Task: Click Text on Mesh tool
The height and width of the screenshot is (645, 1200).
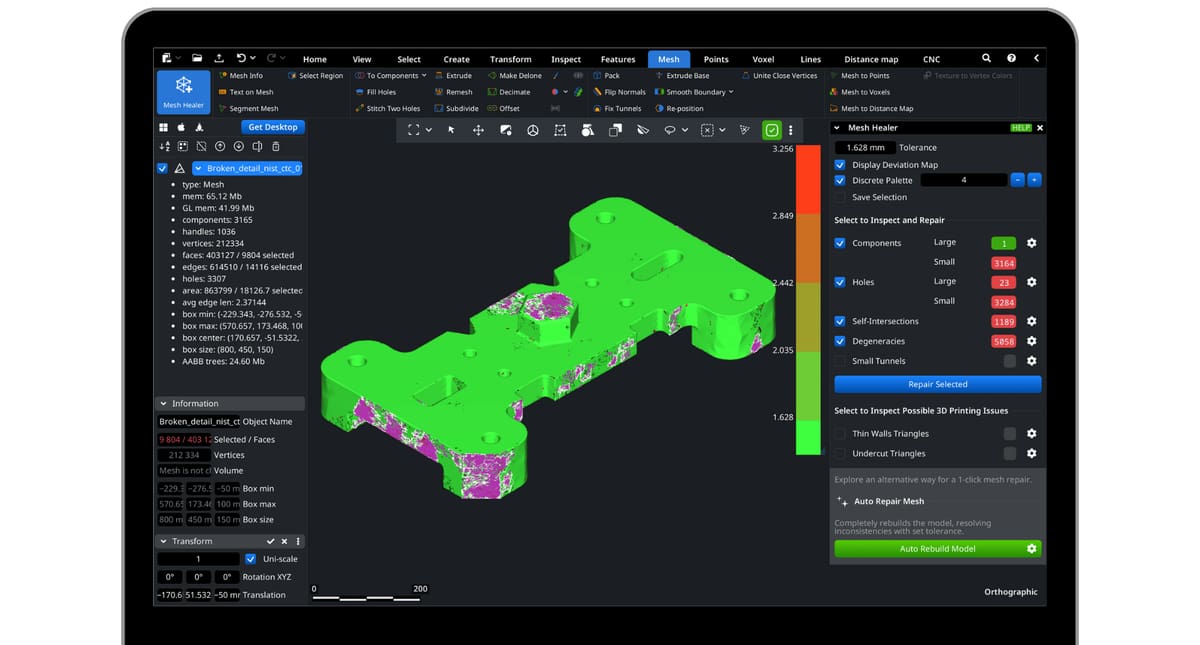Action: tap(245, 92)
